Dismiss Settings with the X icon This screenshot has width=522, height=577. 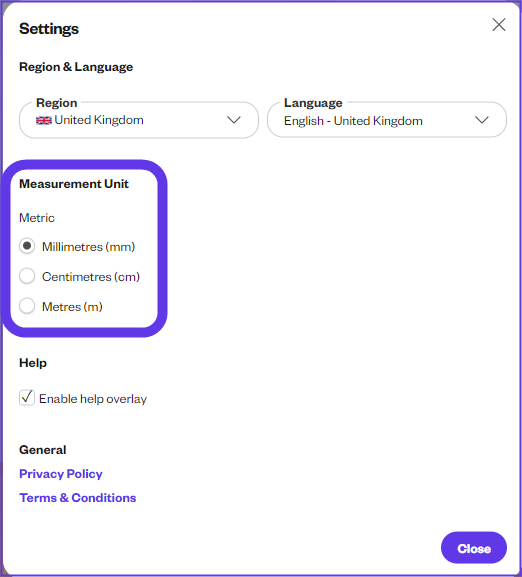tap(499, 25)
